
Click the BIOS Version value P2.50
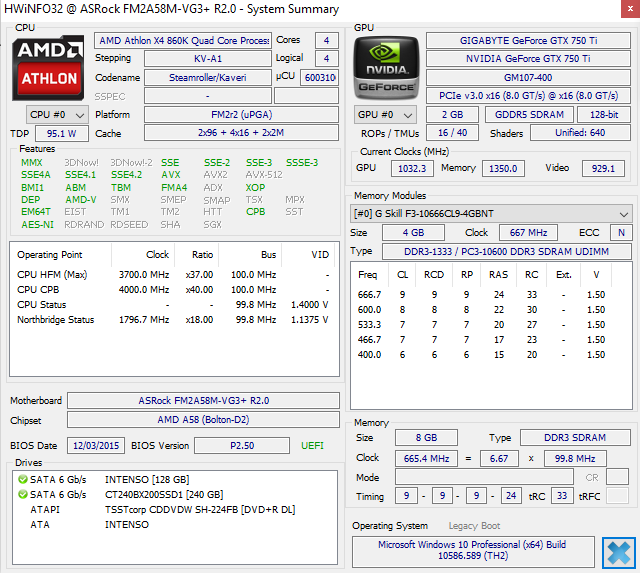click(x=242, y=445)
